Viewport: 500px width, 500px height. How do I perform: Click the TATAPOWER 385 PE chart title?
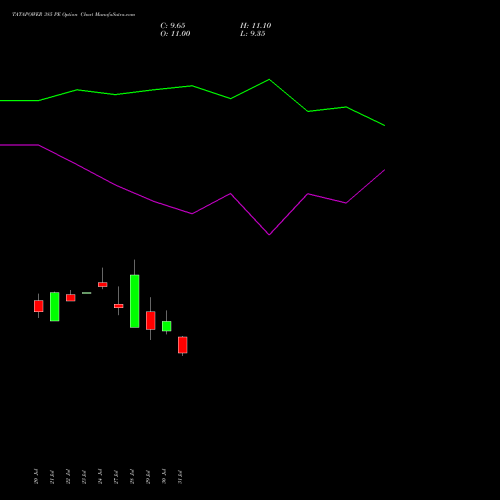tap(74, 15)
